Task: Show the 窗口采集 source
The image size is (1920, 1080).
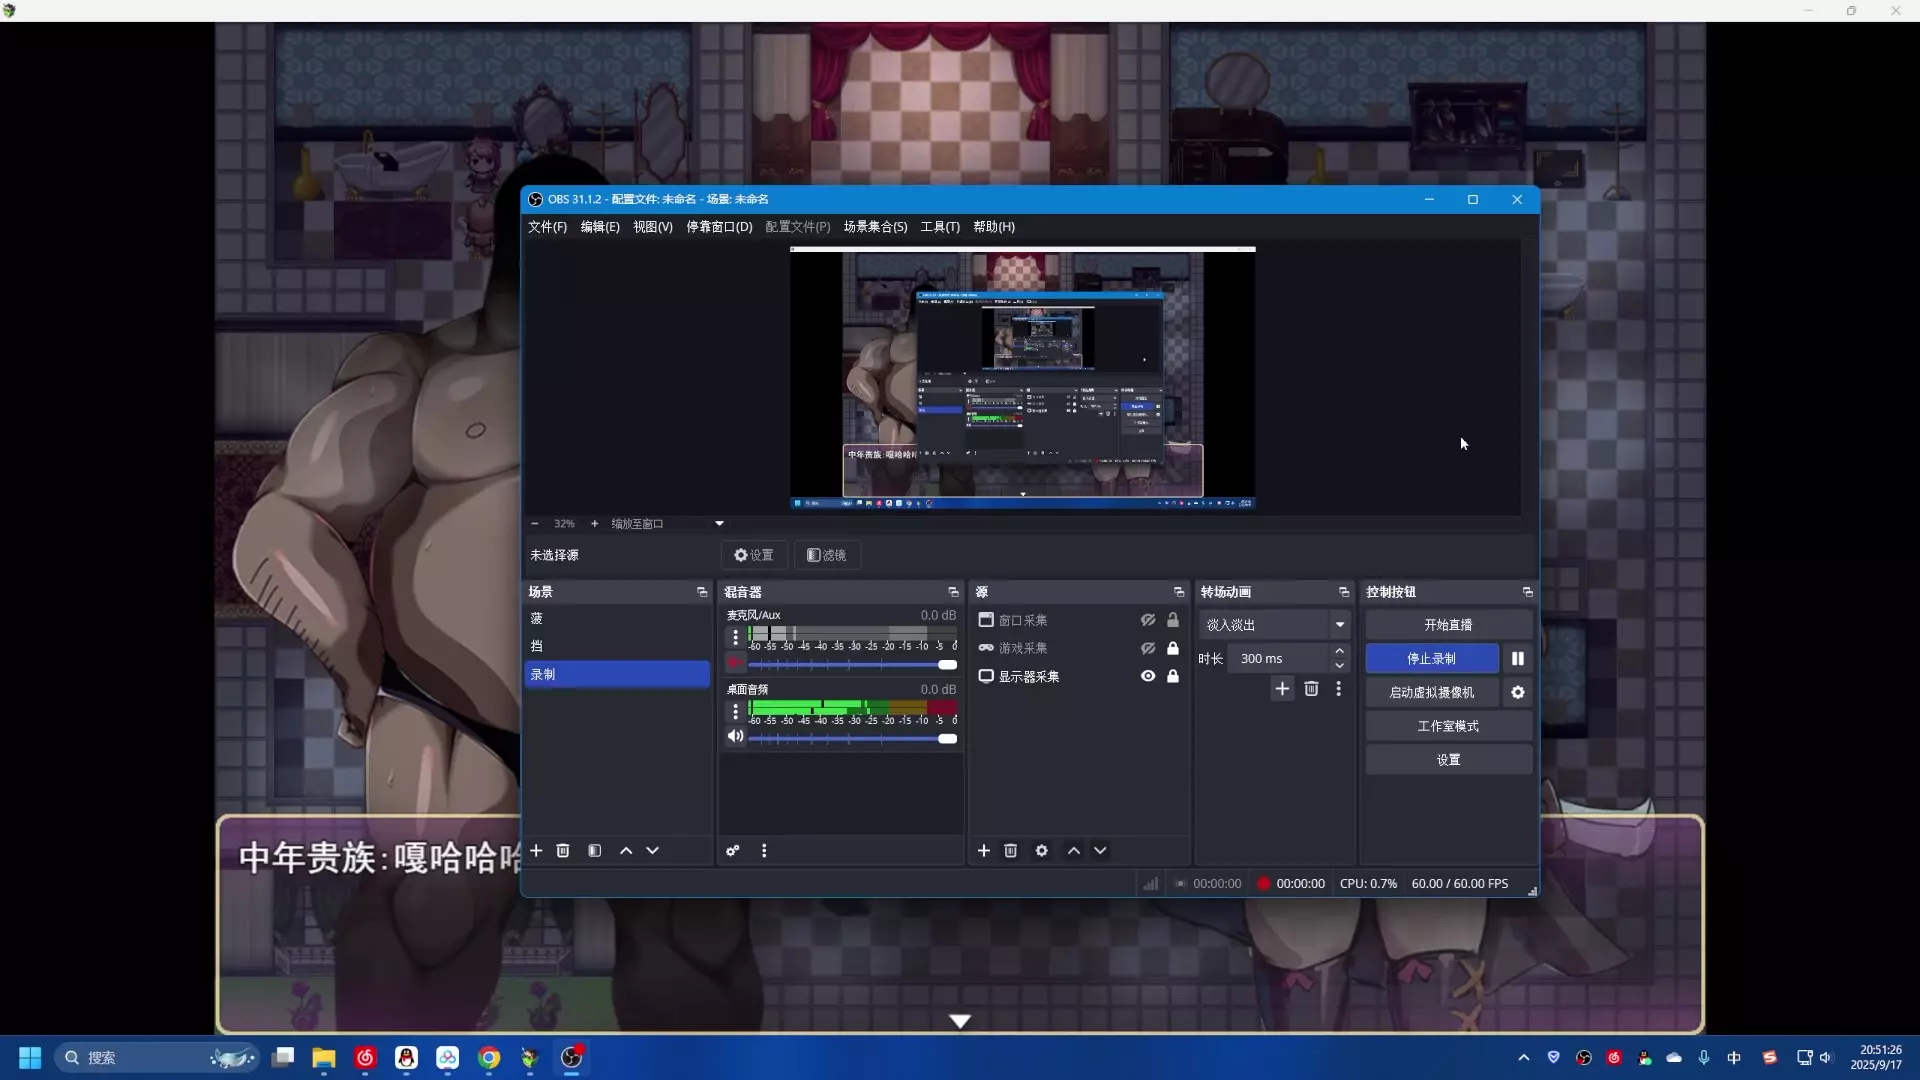Action: click(1147, 620)
